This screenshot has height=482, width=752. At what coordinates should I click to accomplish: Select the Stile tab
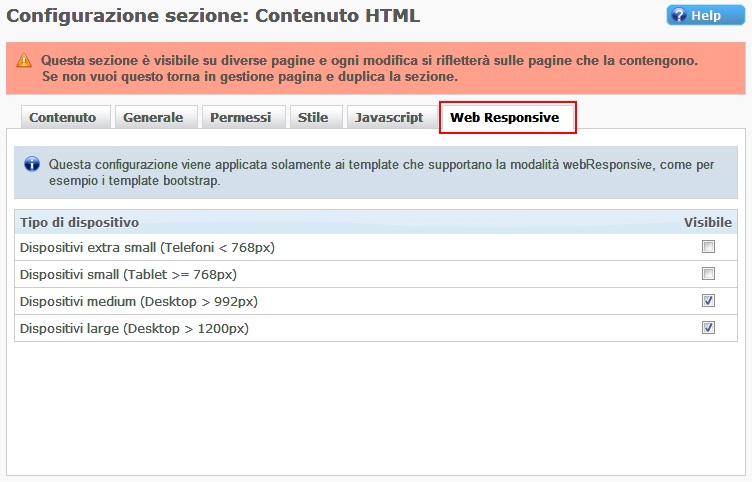(x=313, y=117)
